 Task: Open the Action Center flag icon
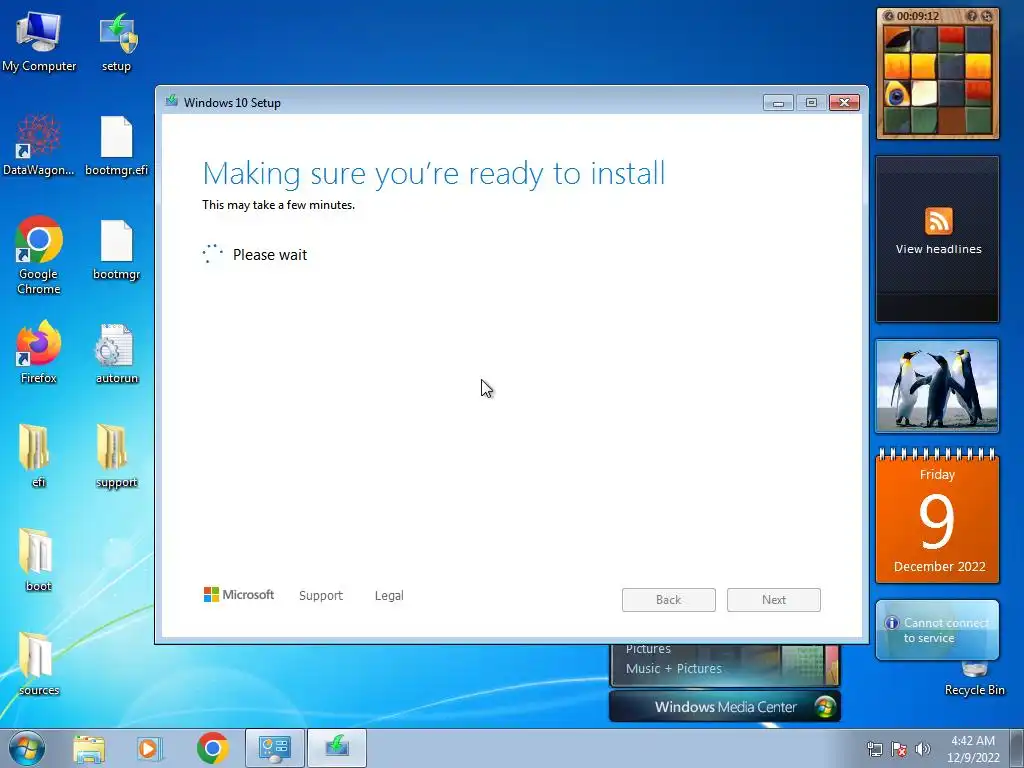coord(899,749)
